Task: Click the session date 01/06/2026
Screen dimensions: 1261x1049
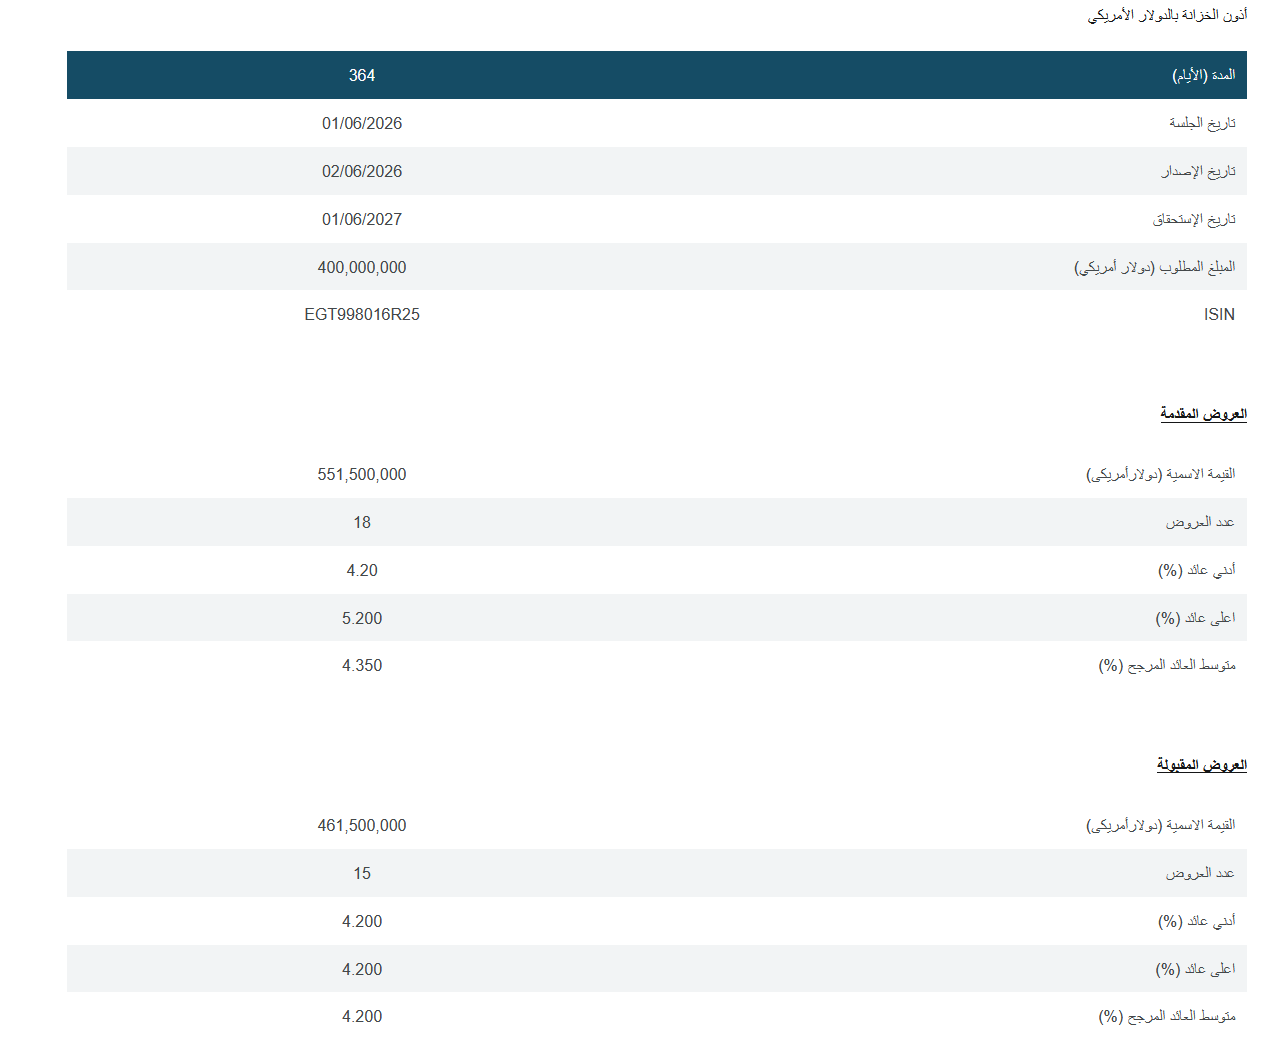Action: click(x=362, y=123)
